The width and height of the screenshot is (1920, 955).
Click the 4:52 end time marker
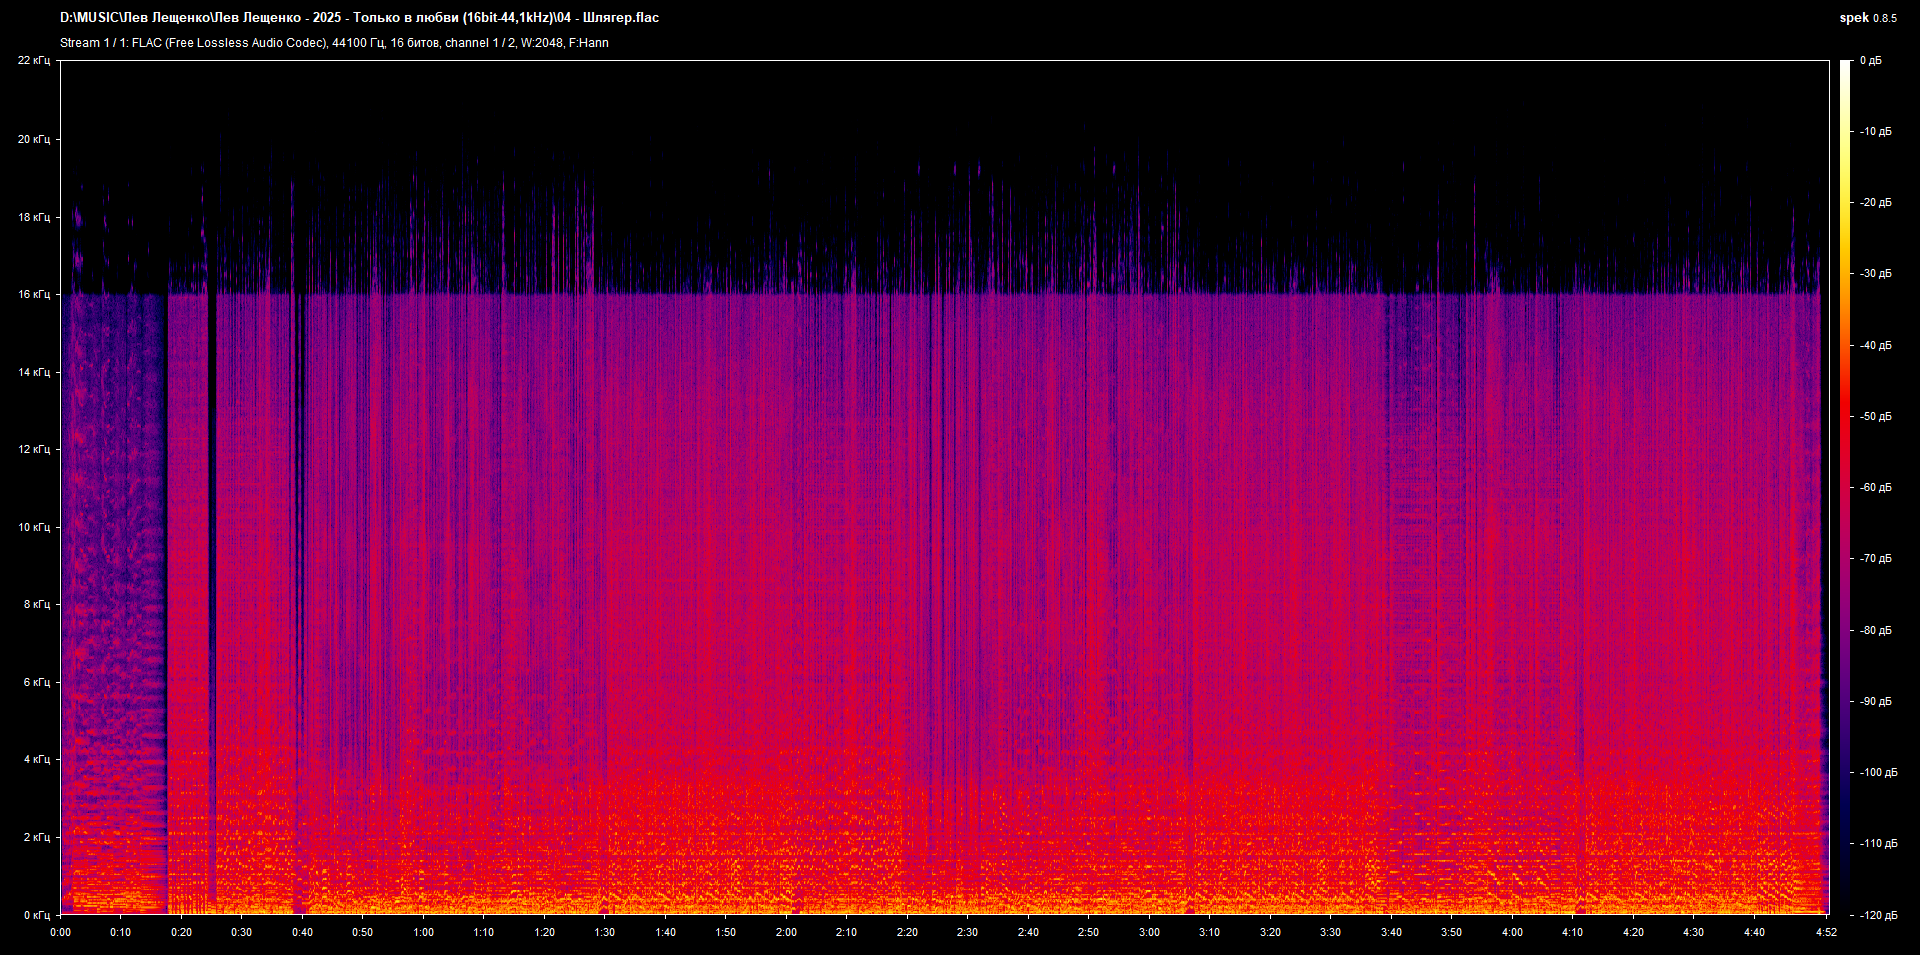click(x=1827, y=932)
